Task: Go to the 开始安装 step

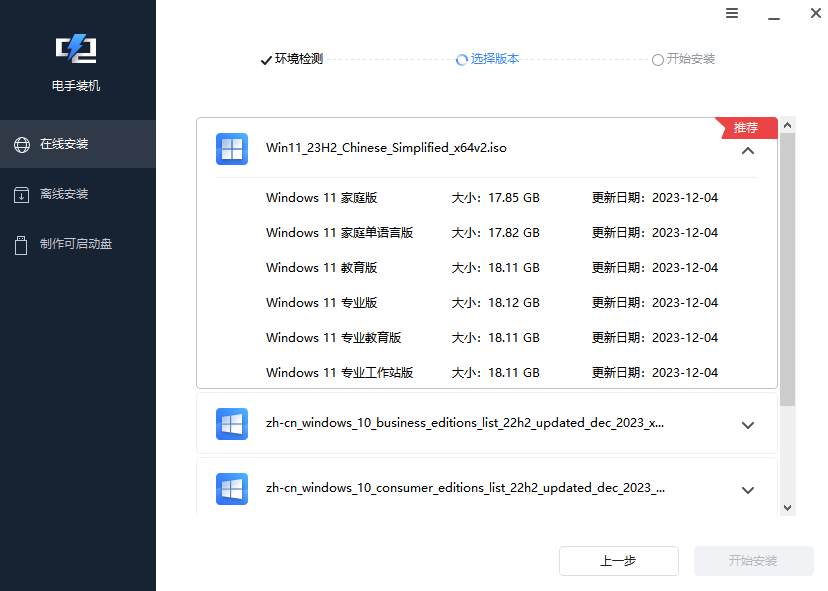Action: pyautogui.click(x=683, y=58)
